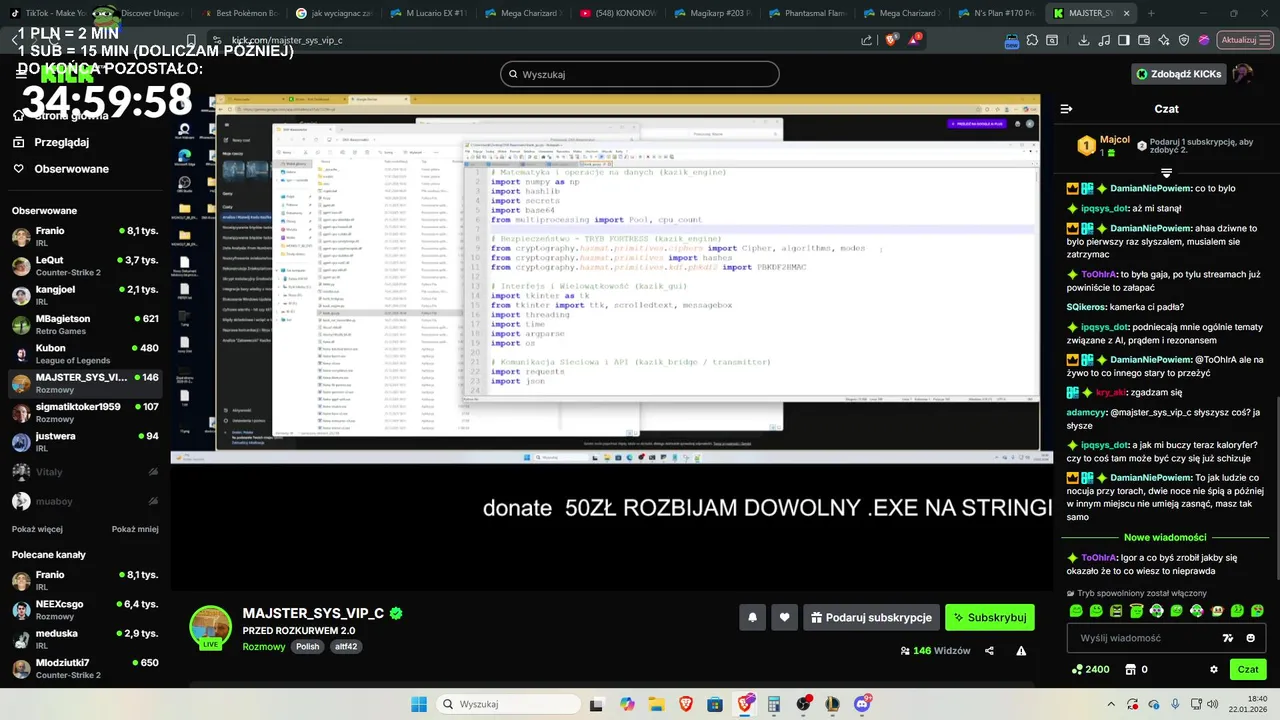Image resolution: width=1280 pixels, height=720 pixels.
Task: Open Obserwowane in Kick sidebar
Action: click(61, 169)
